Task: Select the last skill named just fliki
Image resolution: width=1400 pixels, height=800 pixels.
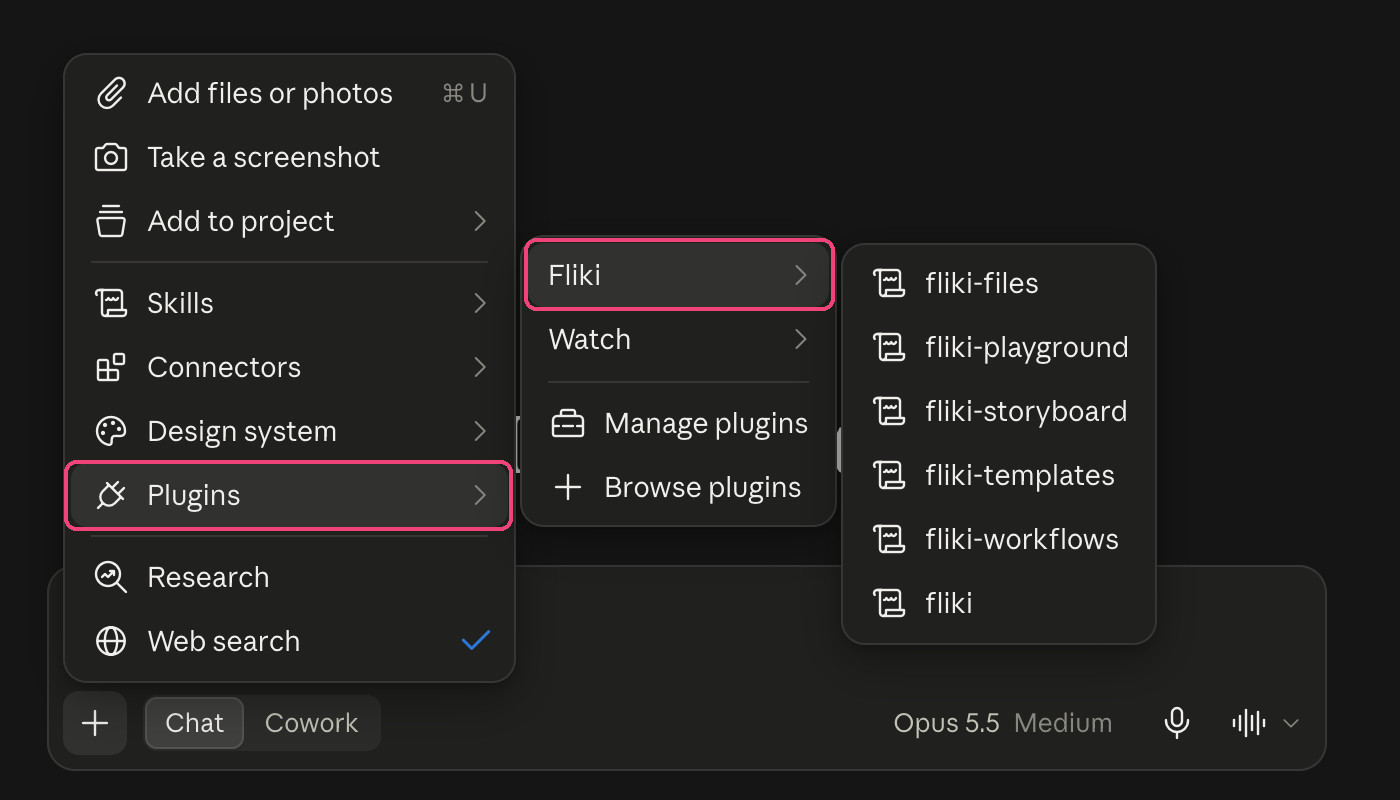Action: (999, 604)
